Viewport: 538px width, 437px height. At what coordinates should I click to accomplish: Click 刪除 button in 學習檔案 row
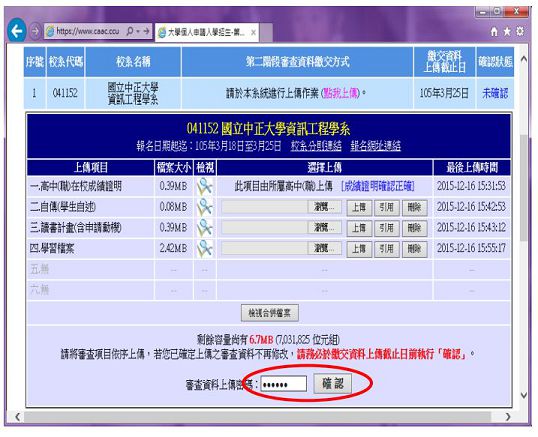point(415,249)
